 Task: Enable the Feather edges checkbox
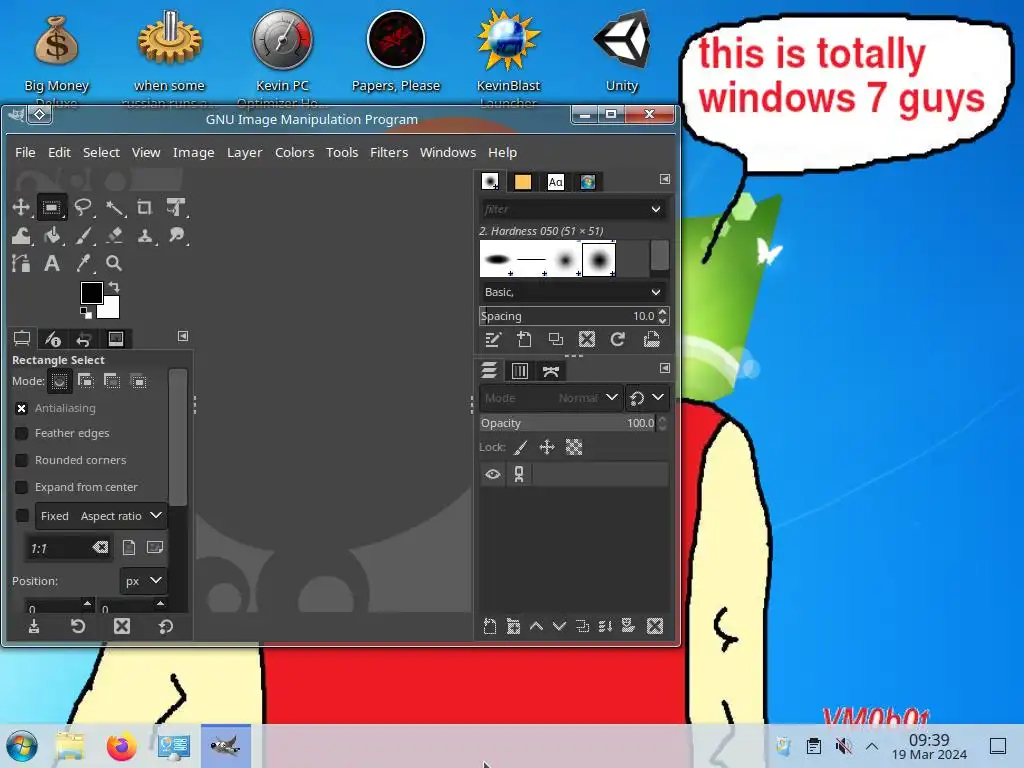pos(22,433)
